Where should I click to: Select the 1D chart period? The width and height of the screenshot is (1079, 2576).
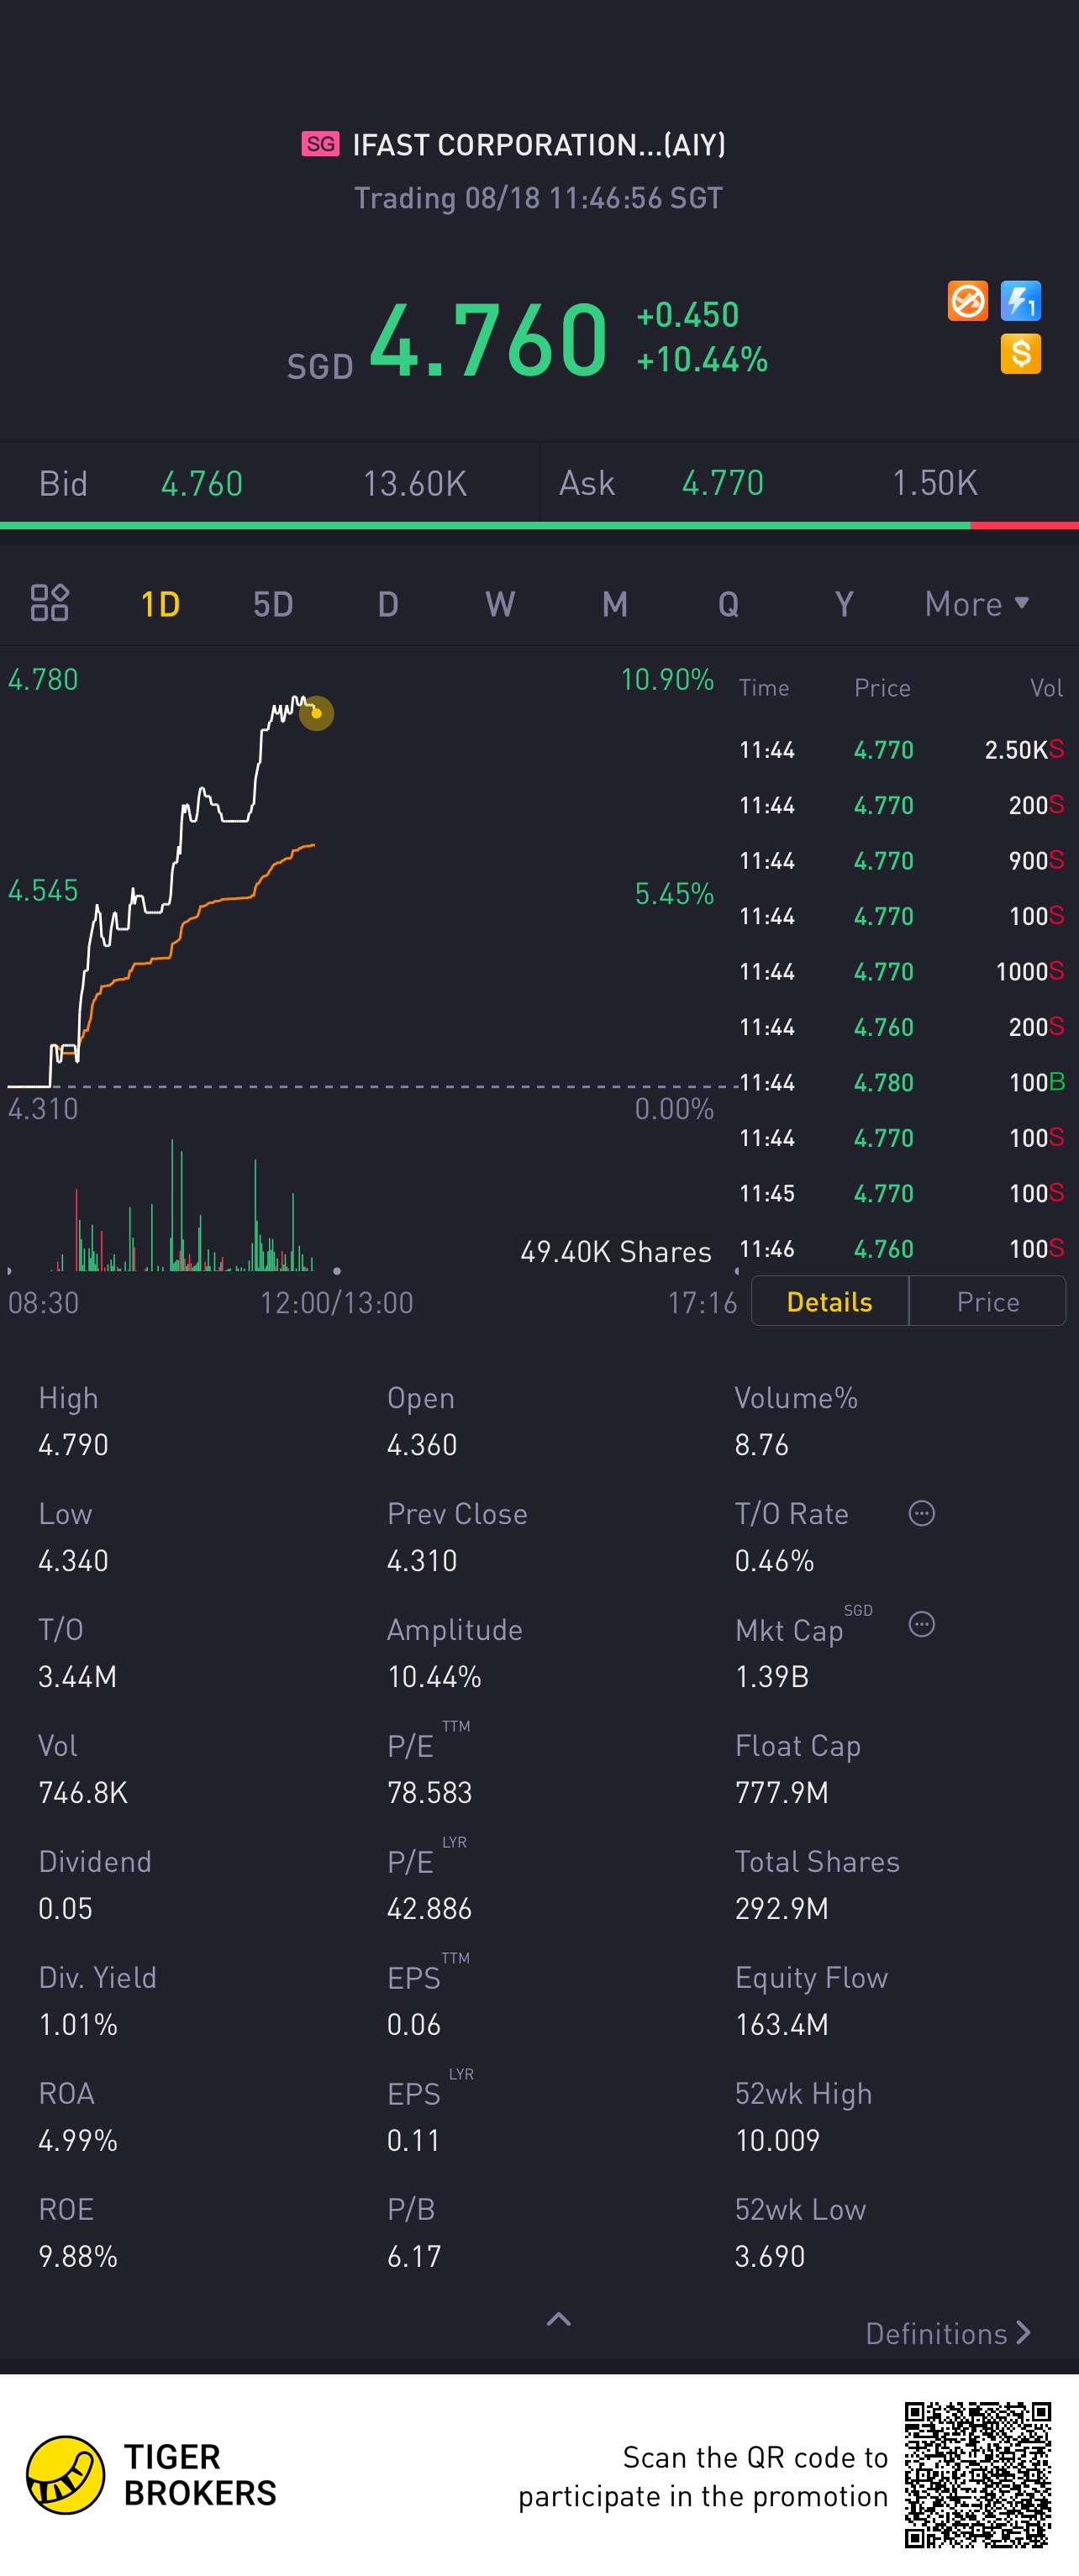(160, 604)
